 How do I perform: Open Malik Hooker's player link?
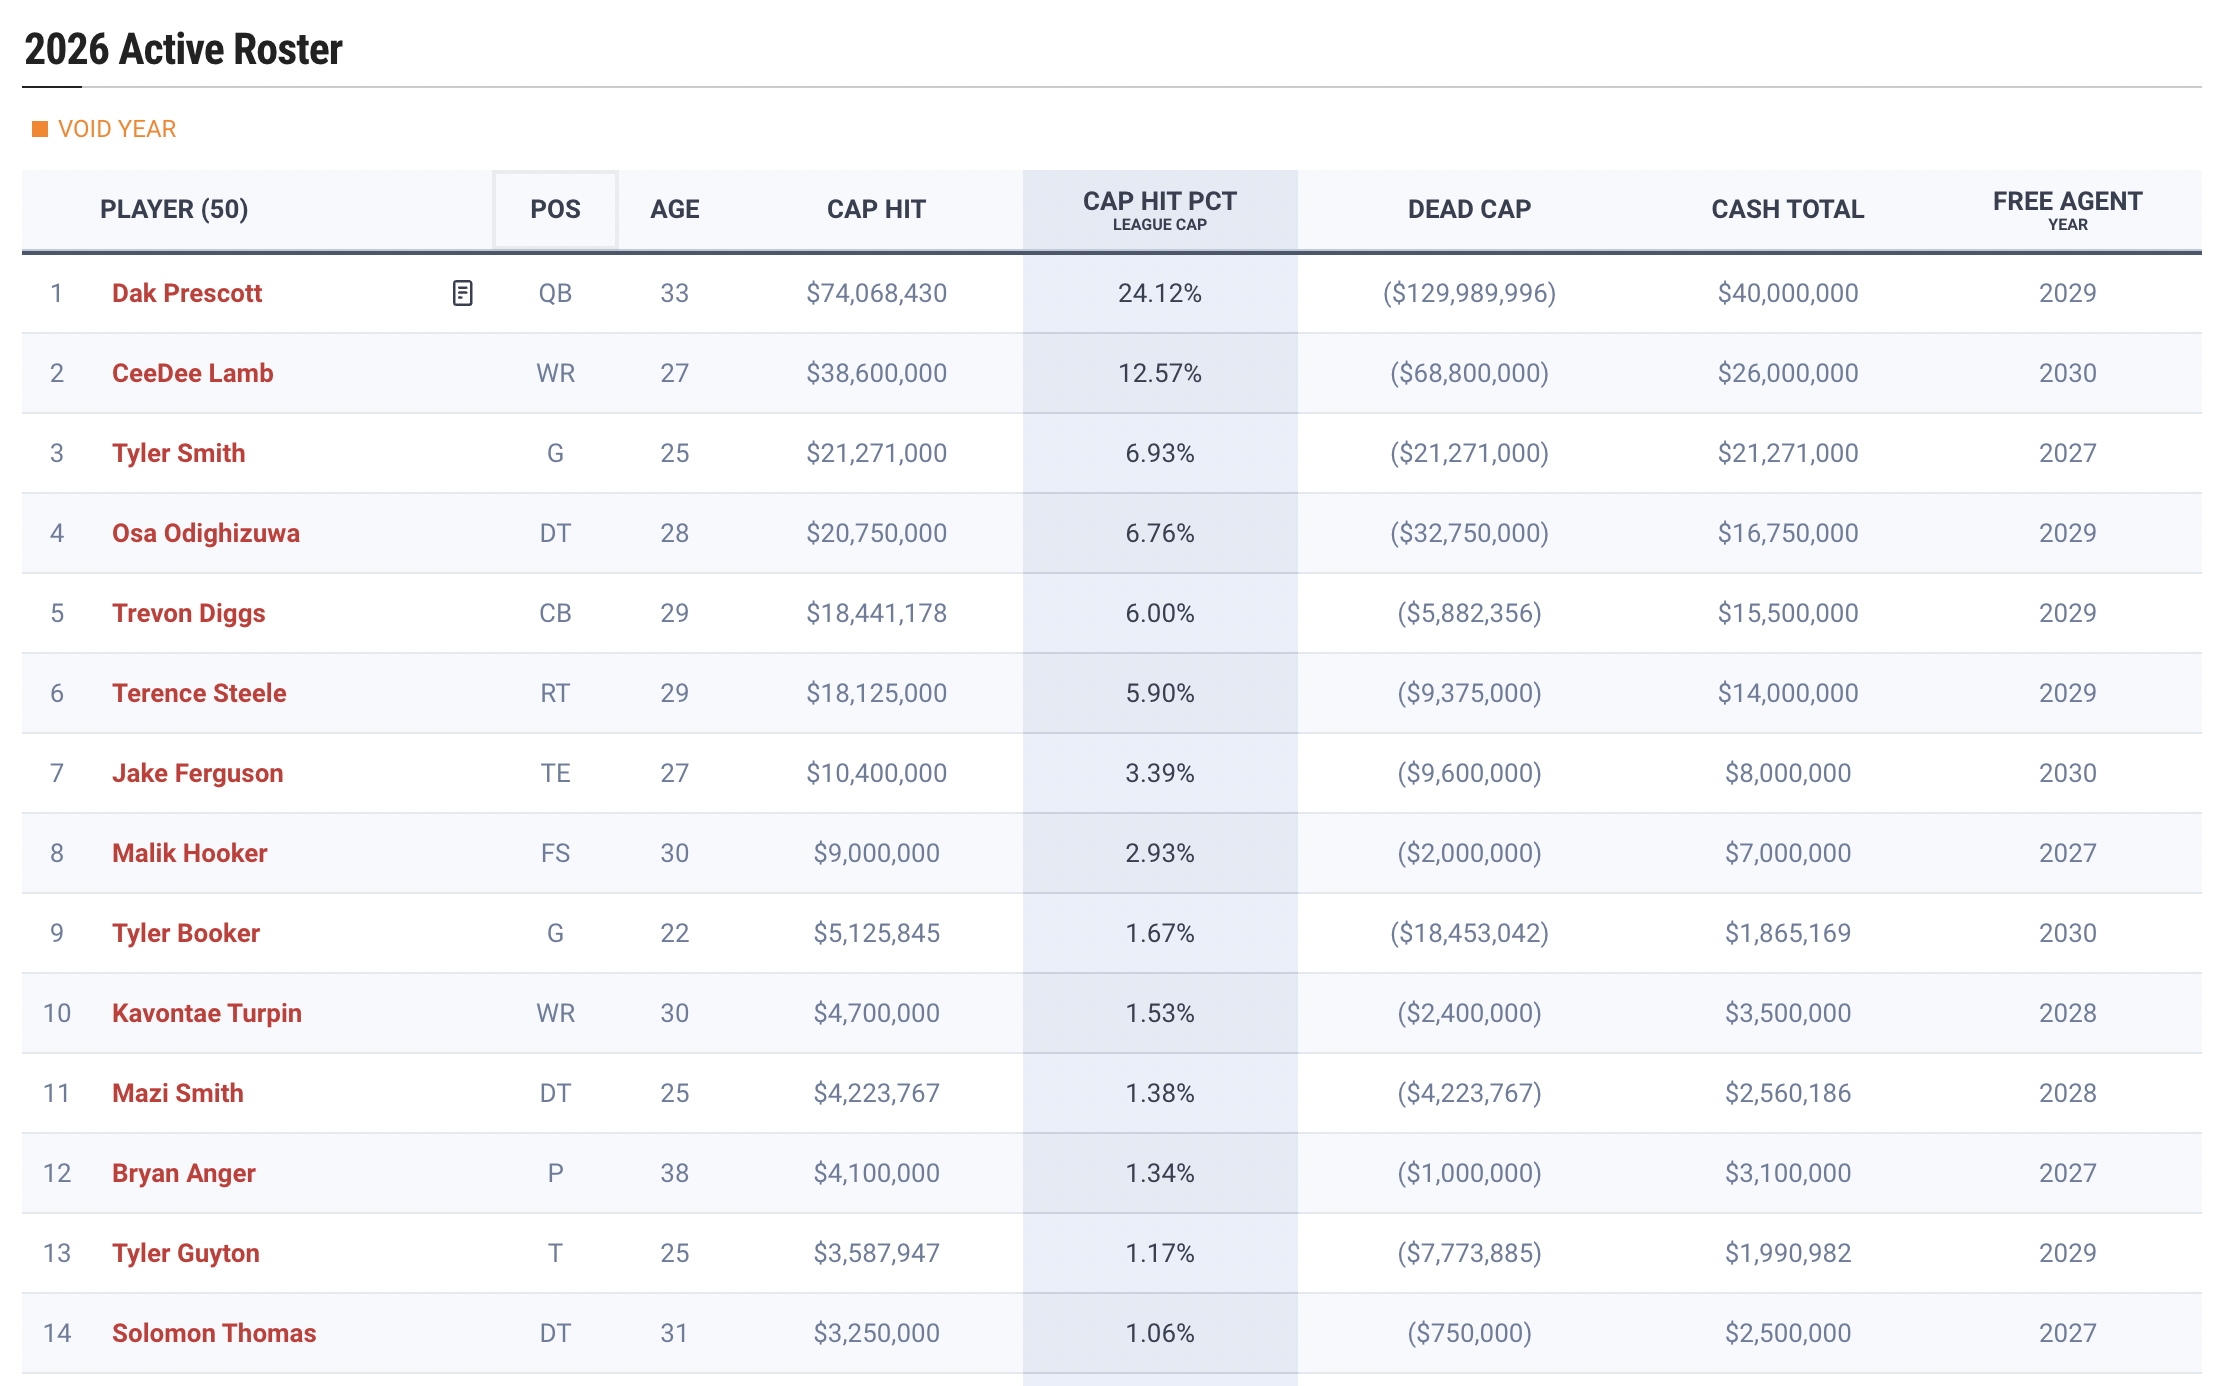click(x=189, y=853)
